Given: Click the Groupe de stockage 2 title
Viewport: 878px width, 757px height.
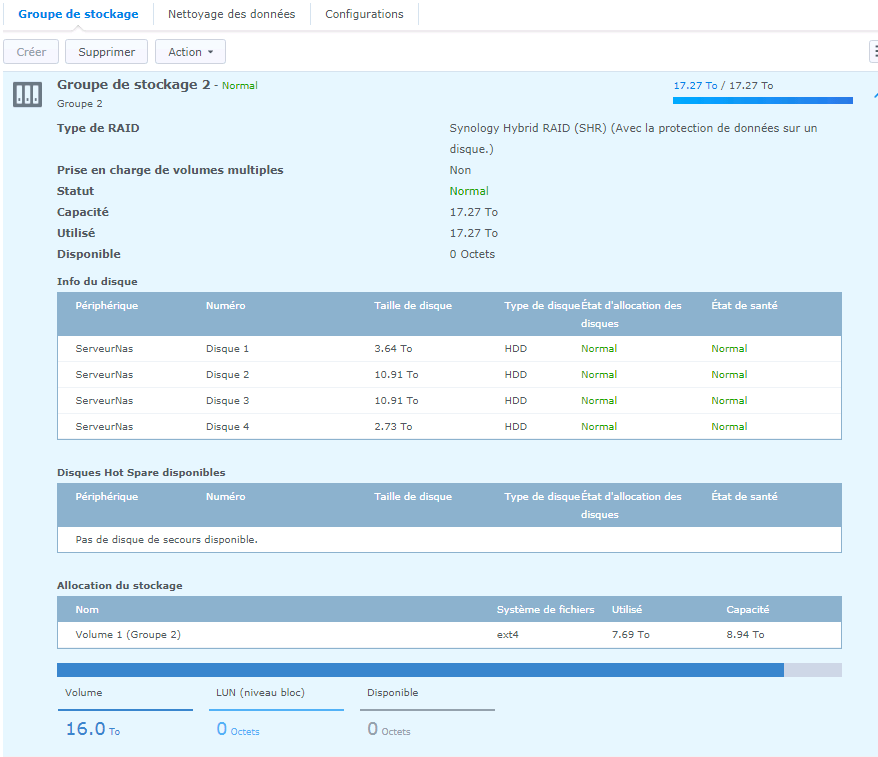Looking at the screenshot, I should point(133,85).
